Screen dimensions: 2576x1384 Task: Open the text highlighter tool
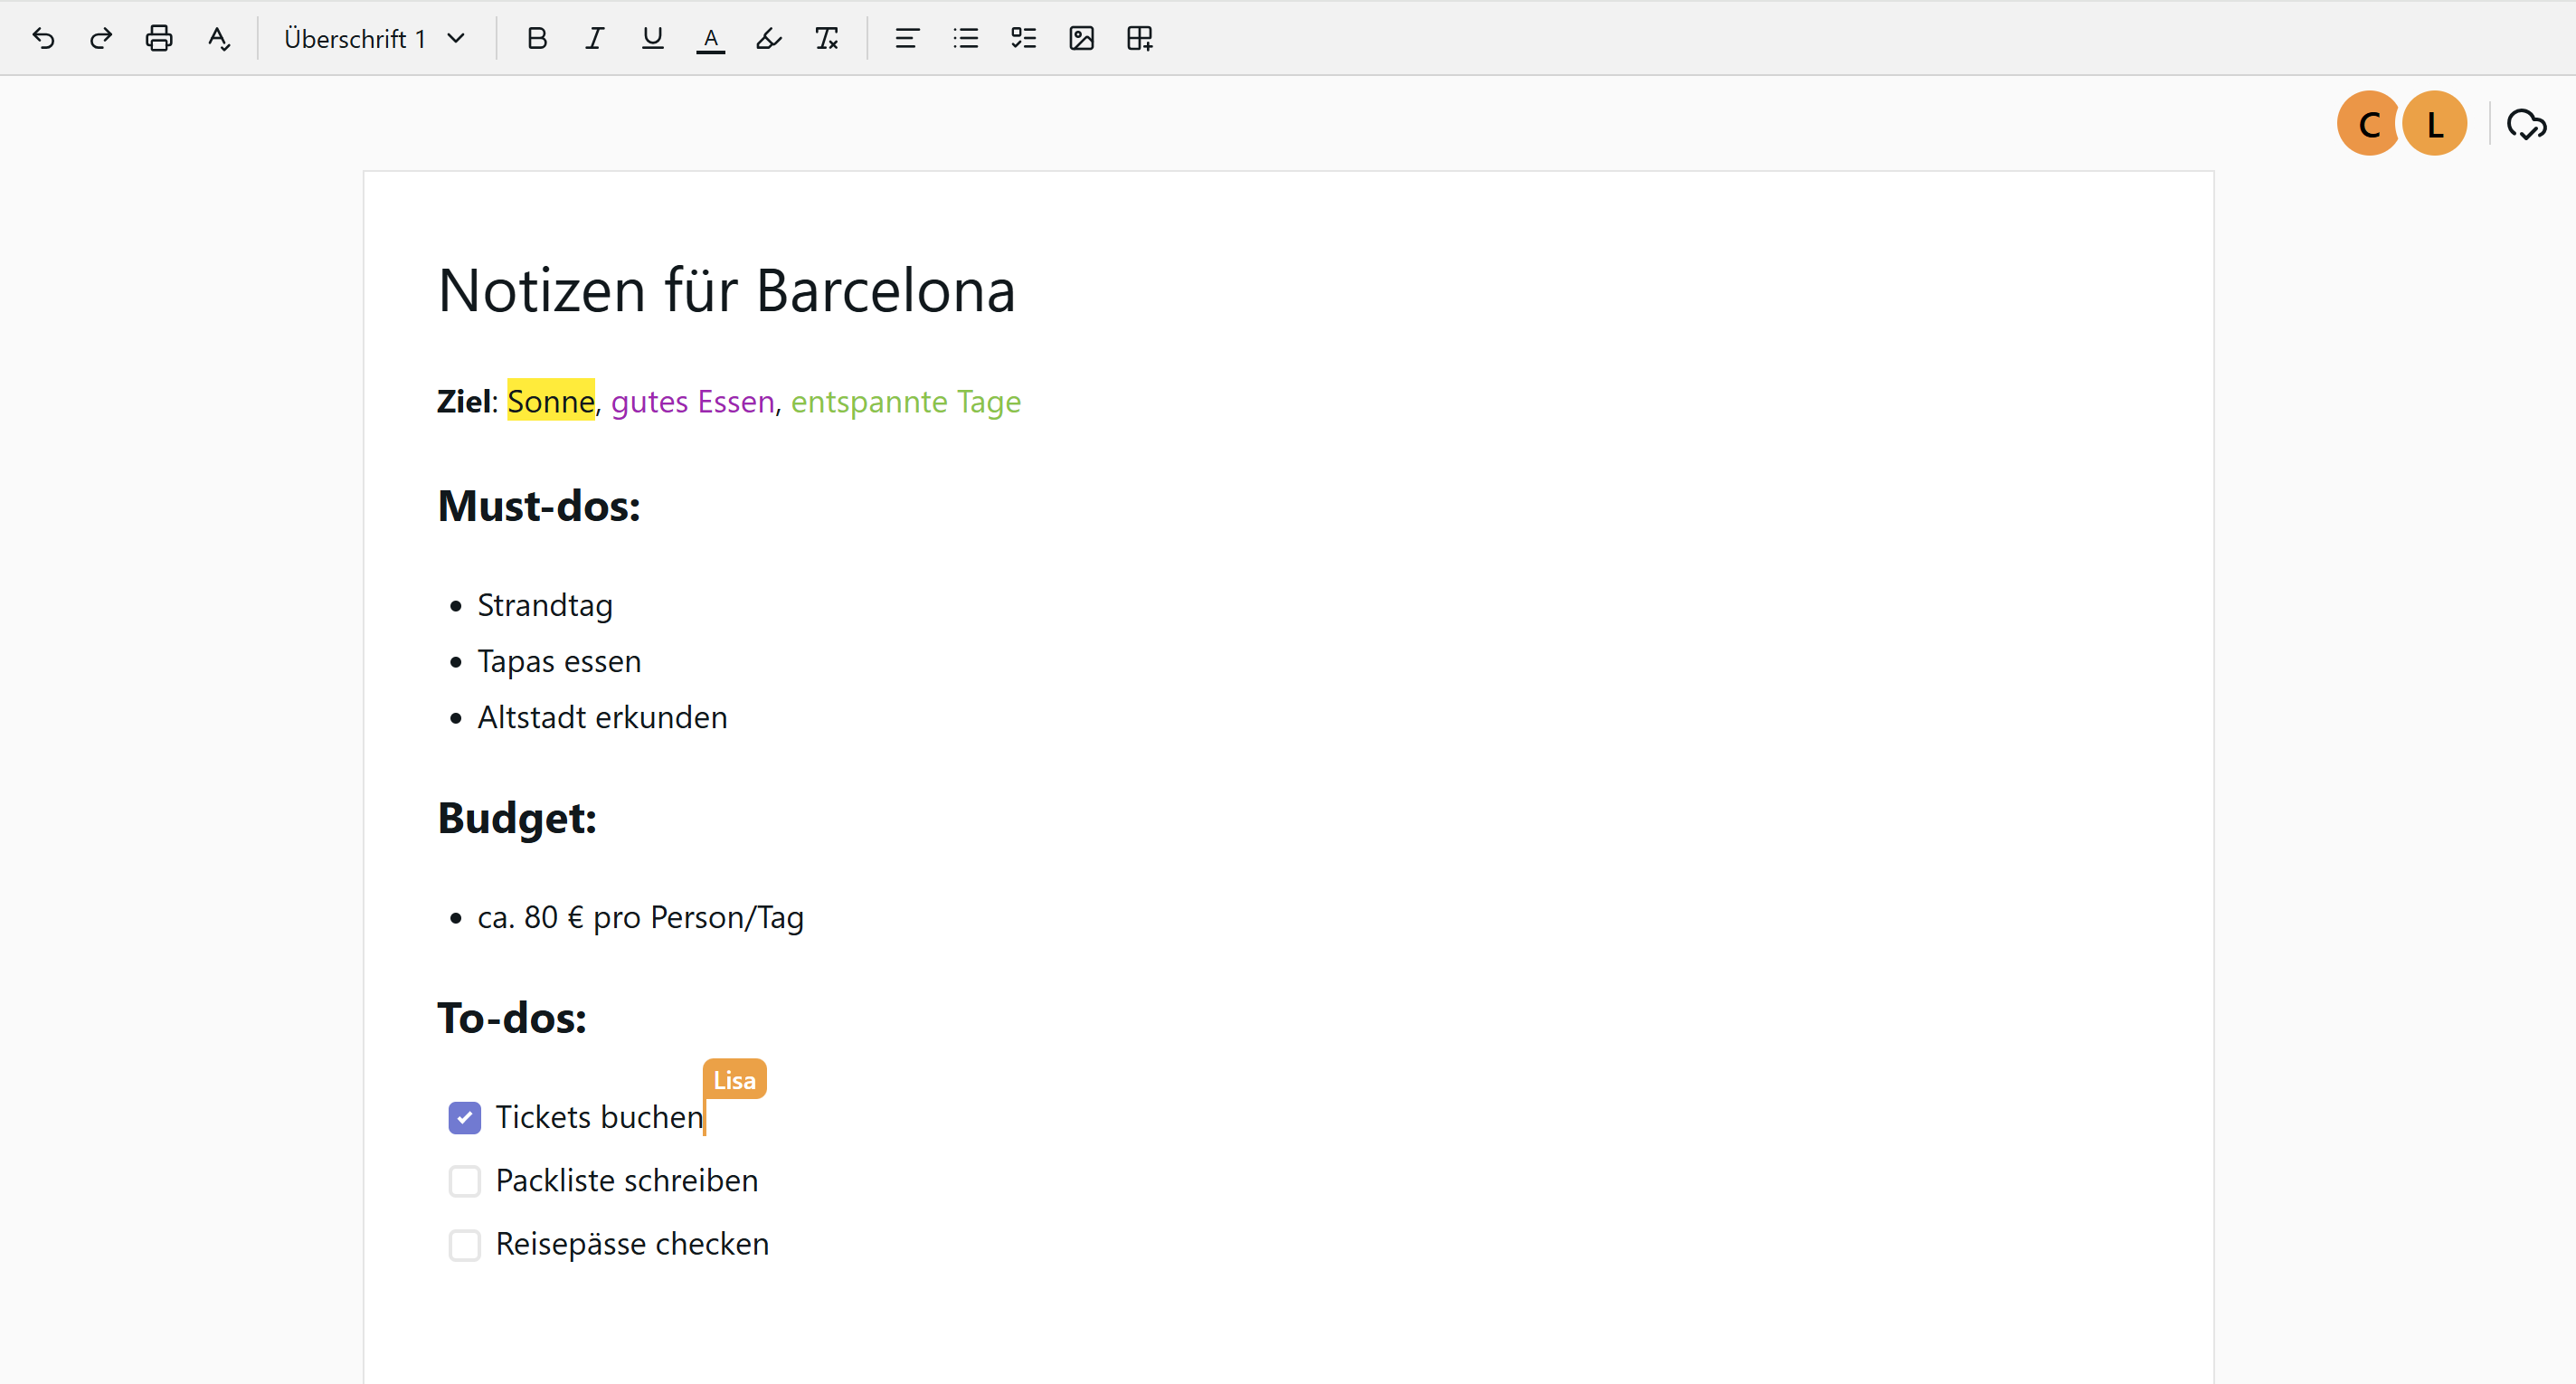(768, 38)
